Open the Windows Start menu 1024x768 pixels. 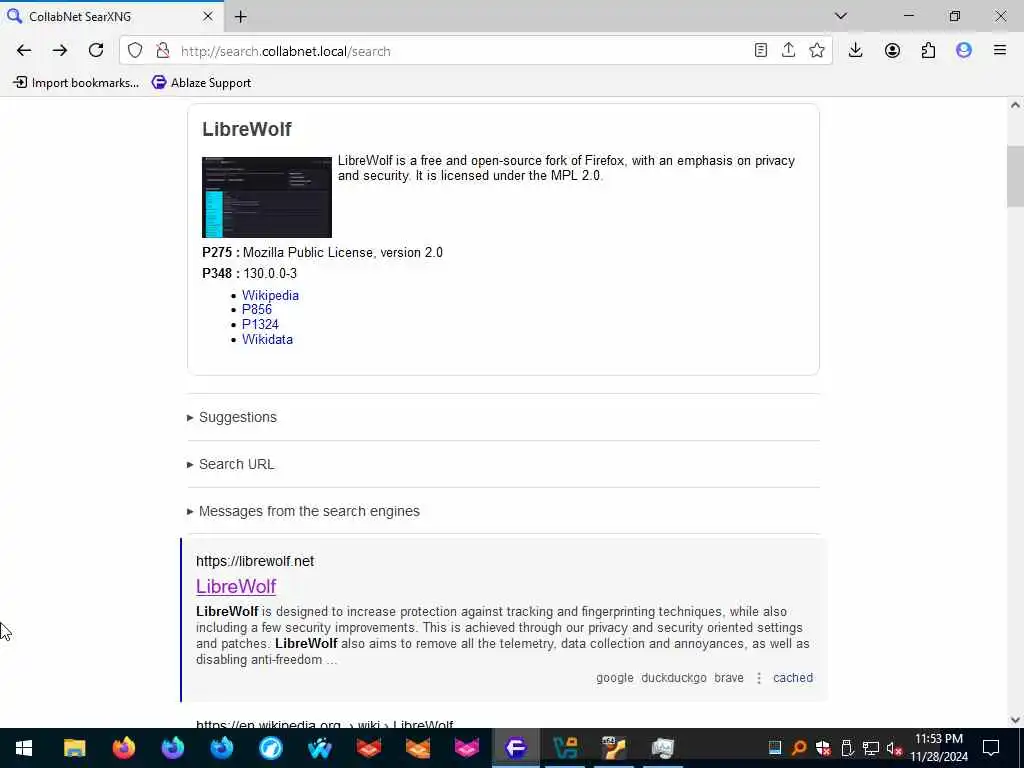point(24,748)
